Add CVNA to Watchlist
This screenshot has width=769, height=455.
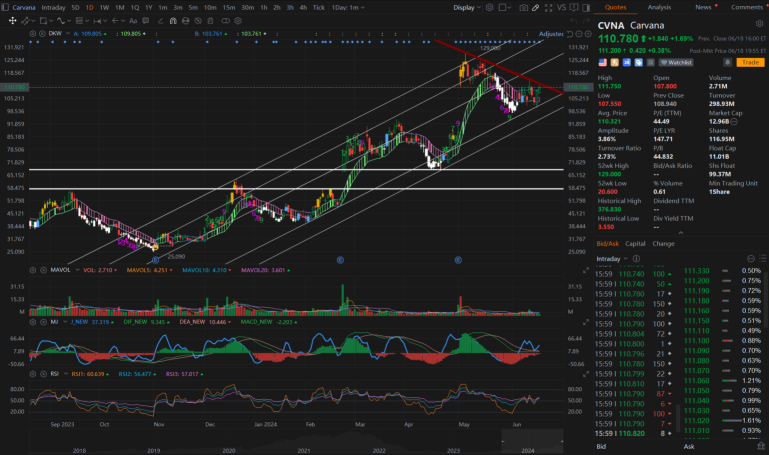[x=676, y=62]
